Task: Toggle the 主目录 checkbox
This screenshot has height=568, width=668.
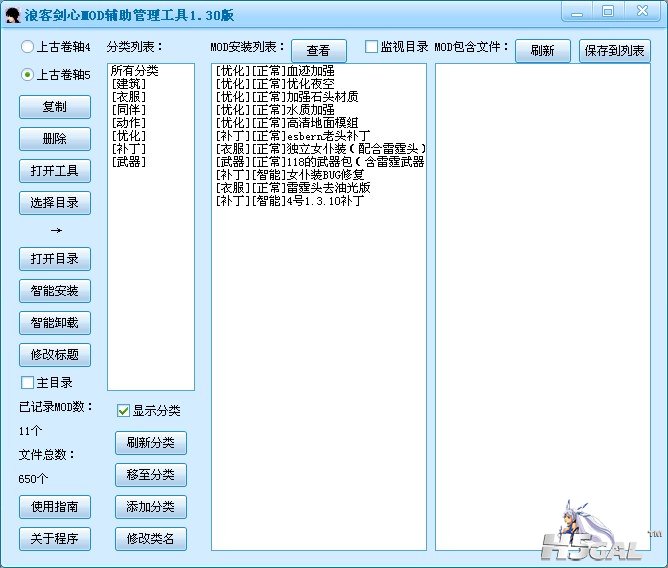Action: tap(28, 383)
